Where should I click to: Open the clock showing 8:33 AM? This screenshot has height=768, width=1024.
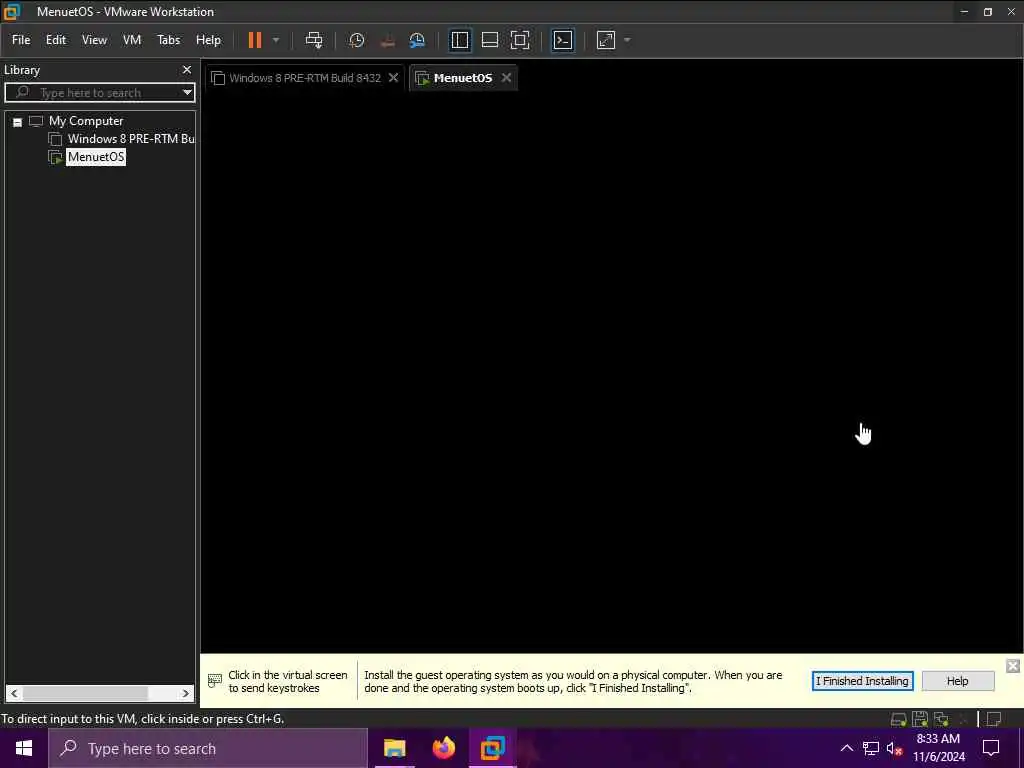click(x=938, y=748)
